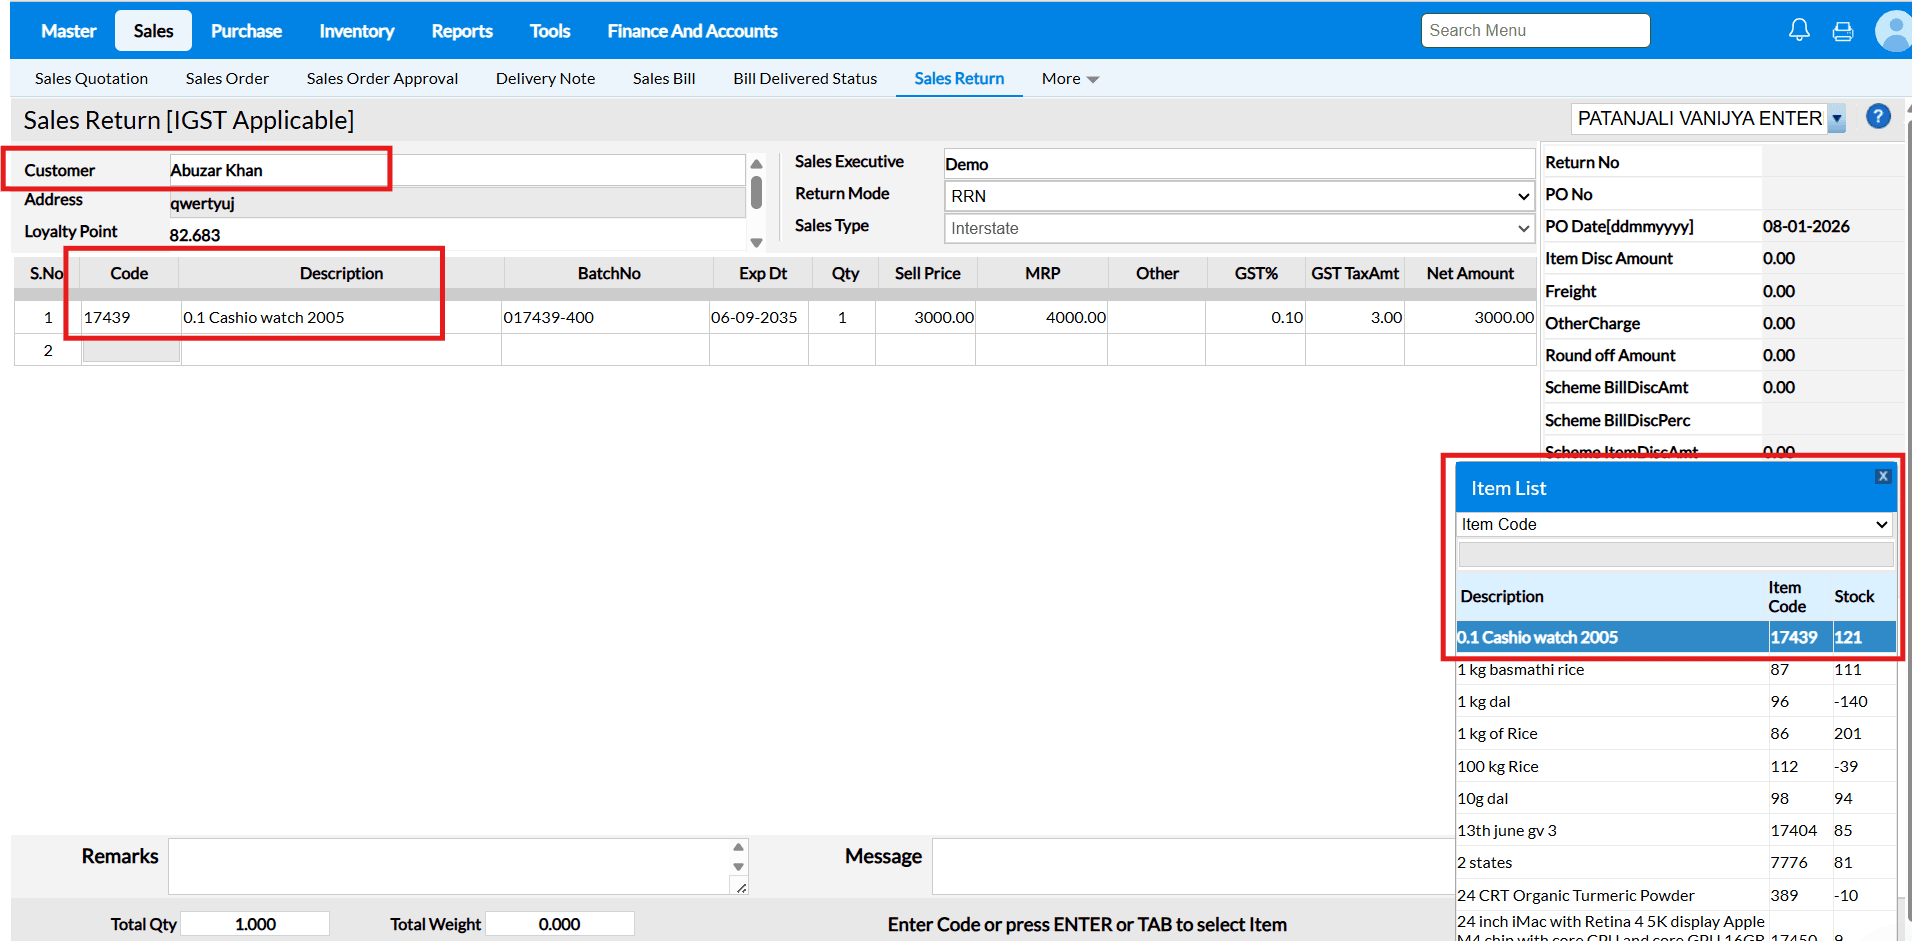Open the Purchase menu

[246, 31]
